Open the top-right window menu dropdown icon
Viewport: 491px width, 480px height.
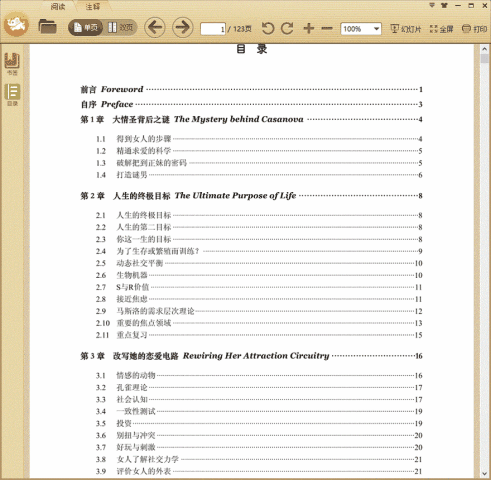(x=432, y=5)
